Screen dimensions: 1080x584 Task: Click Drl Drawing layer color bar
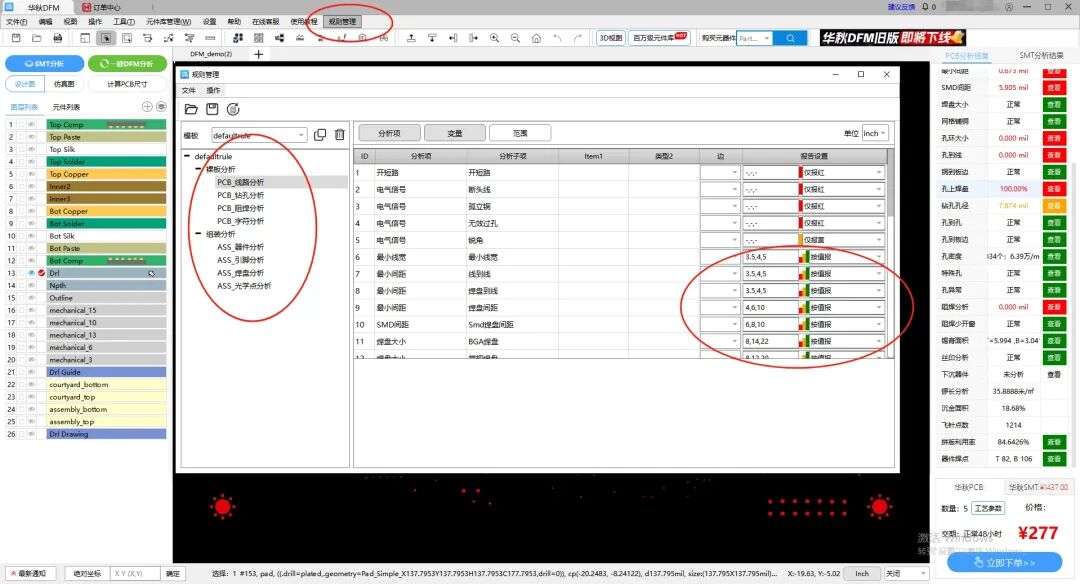tap(106, 435)
